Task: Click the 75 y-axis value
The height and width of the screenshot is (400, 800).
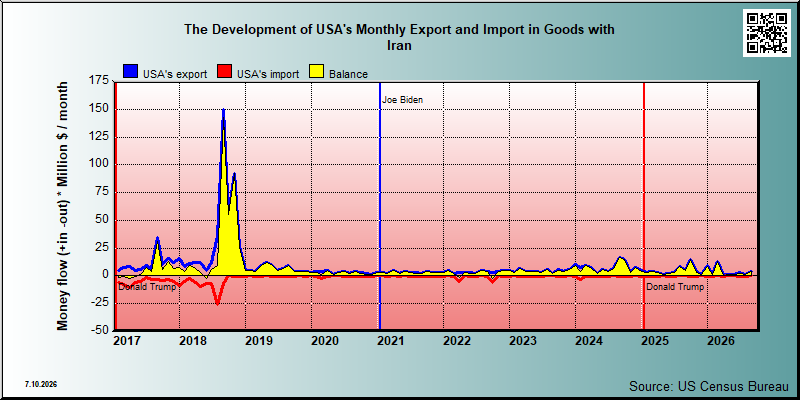Action: coord(102,192)
